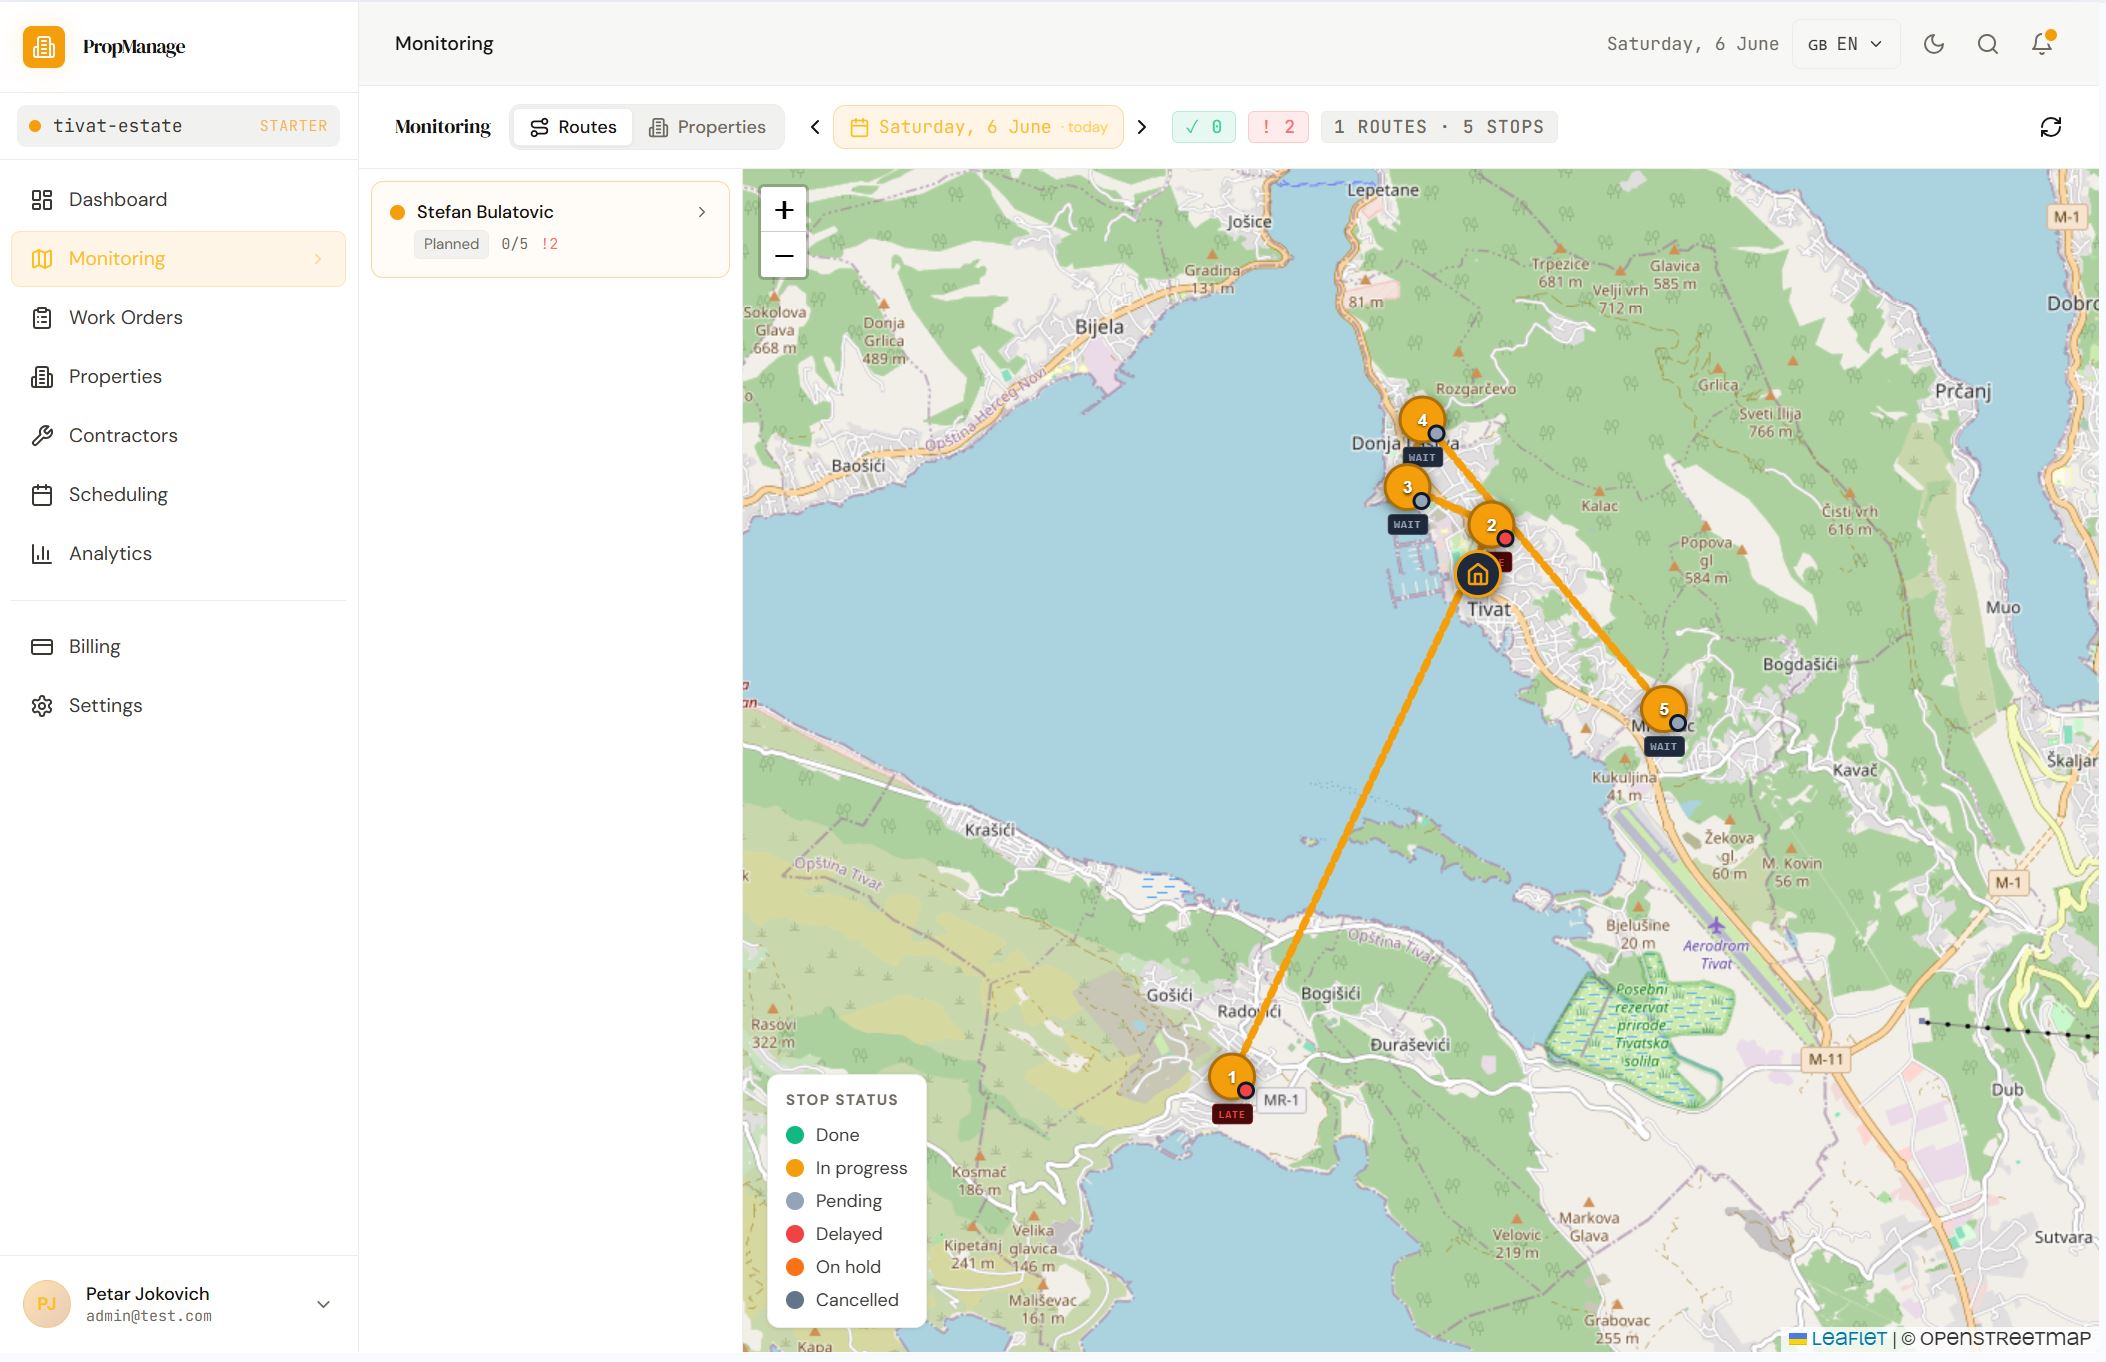Click the Settings gear icon
The height and width of the screenshot is (1362, 2106).
[x=42, y=706]
